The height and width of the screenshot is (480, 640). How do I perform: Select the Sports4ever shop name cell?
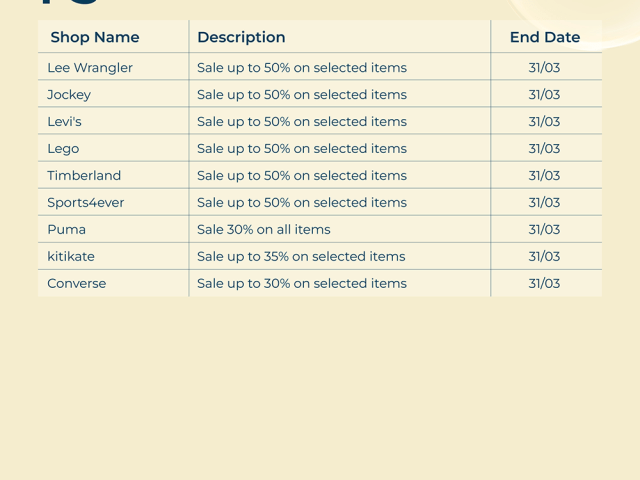click(86, 203)
